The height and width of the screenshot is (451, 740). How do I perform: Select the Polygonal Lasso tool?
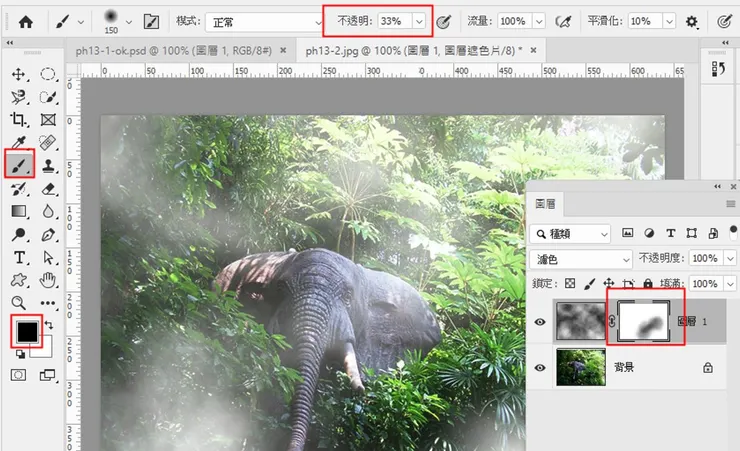18,97
